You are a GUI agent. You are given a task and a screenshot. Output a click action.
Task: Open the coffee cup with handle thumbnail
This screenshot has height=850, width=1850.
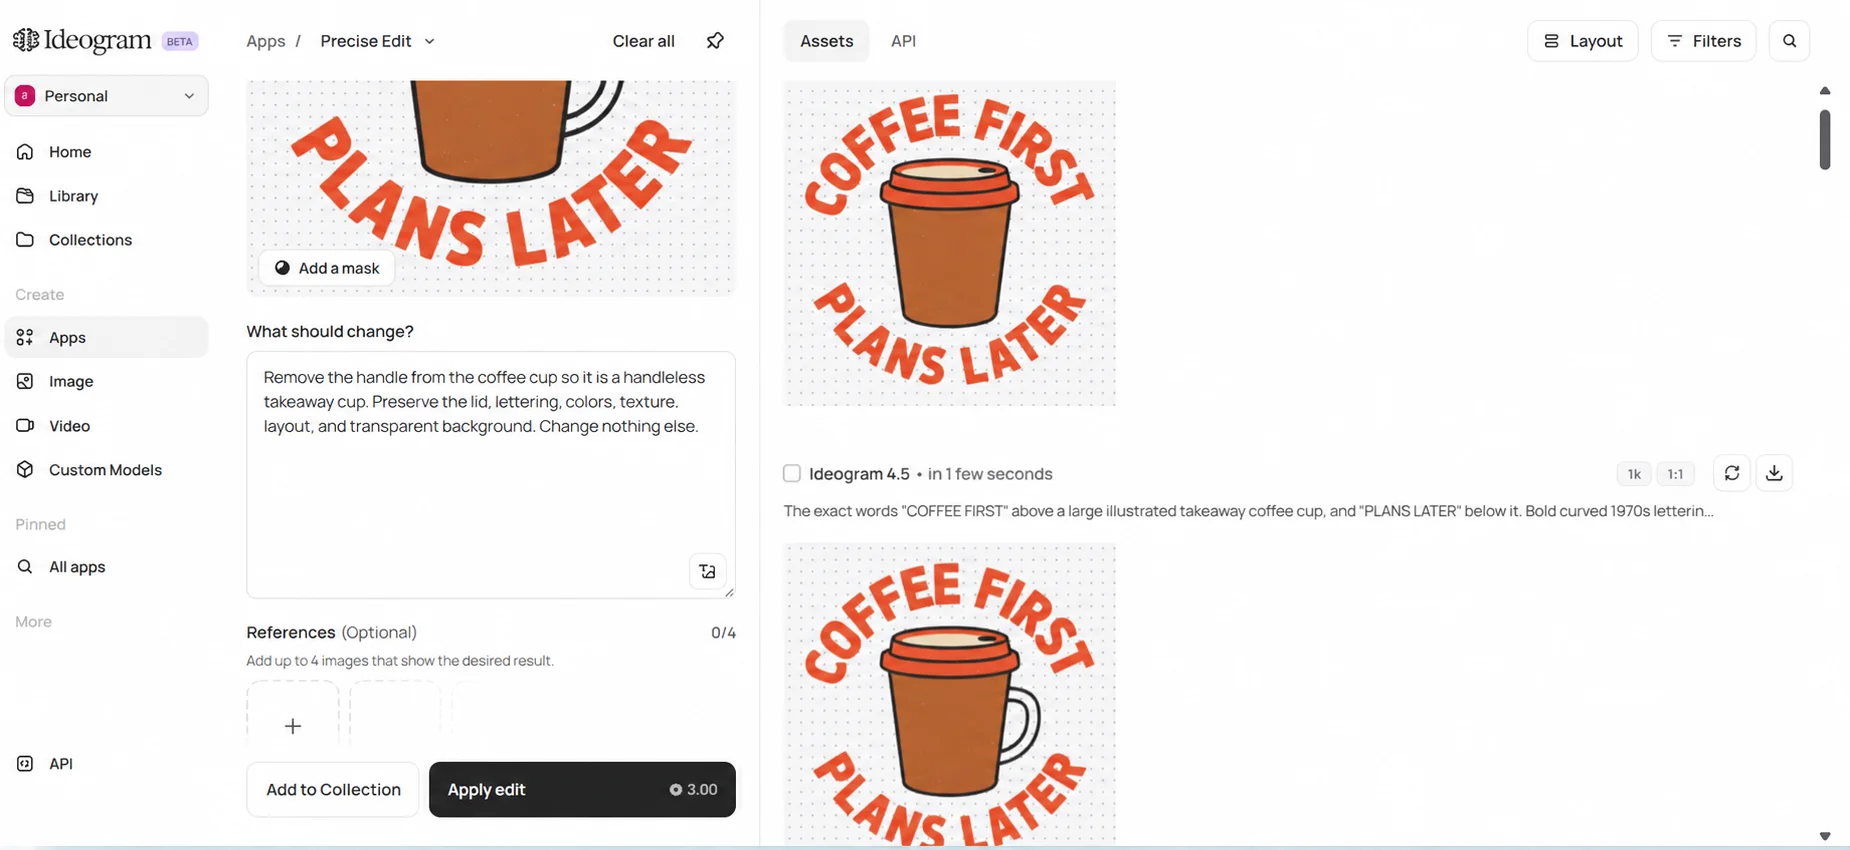click(x=950, y=695)
